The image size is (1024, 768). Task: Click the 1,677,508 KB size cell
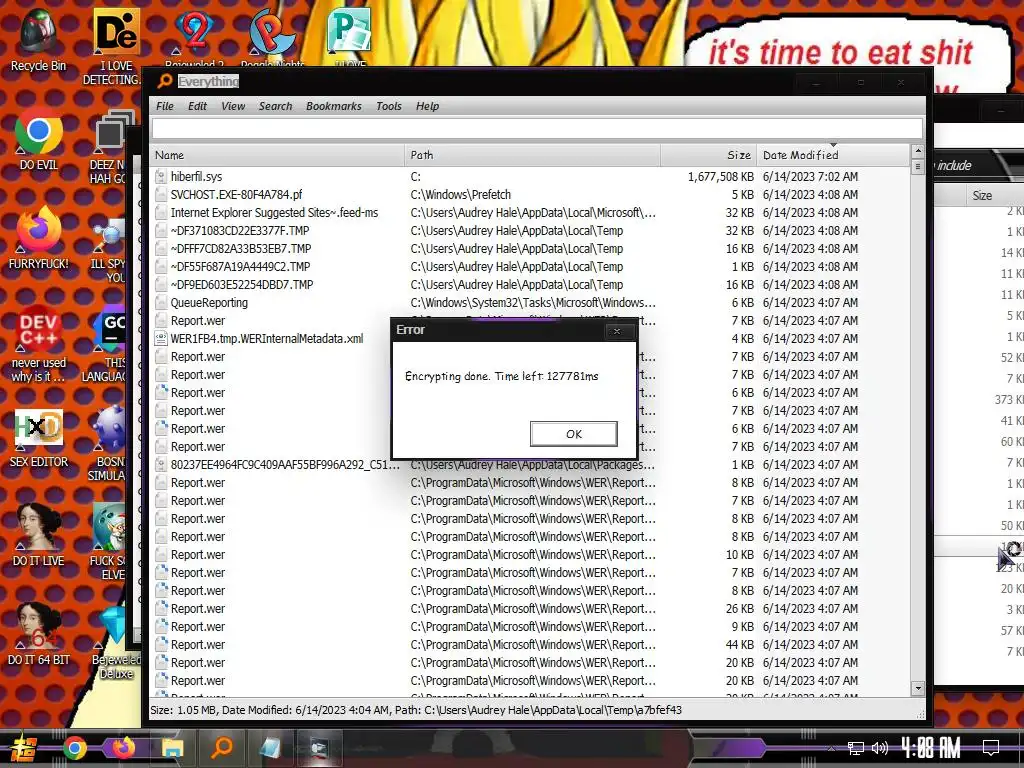point(720,176)
